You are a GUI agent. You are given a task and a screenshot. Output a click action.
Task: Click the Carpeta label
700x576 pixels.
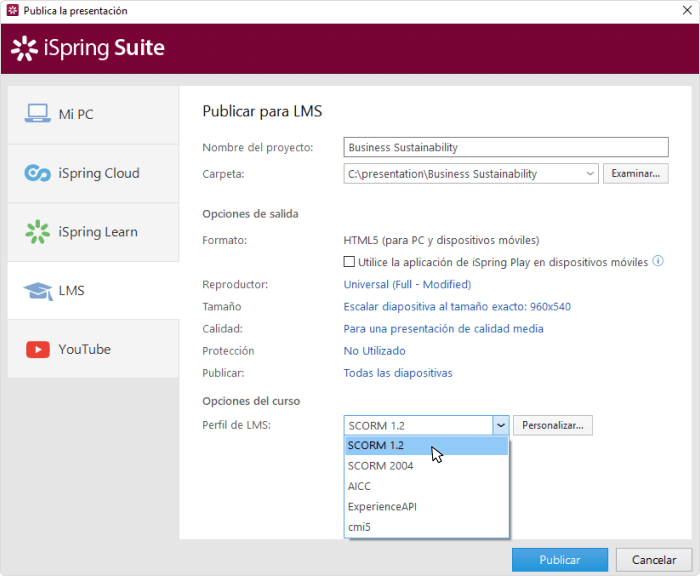[223, 174]
